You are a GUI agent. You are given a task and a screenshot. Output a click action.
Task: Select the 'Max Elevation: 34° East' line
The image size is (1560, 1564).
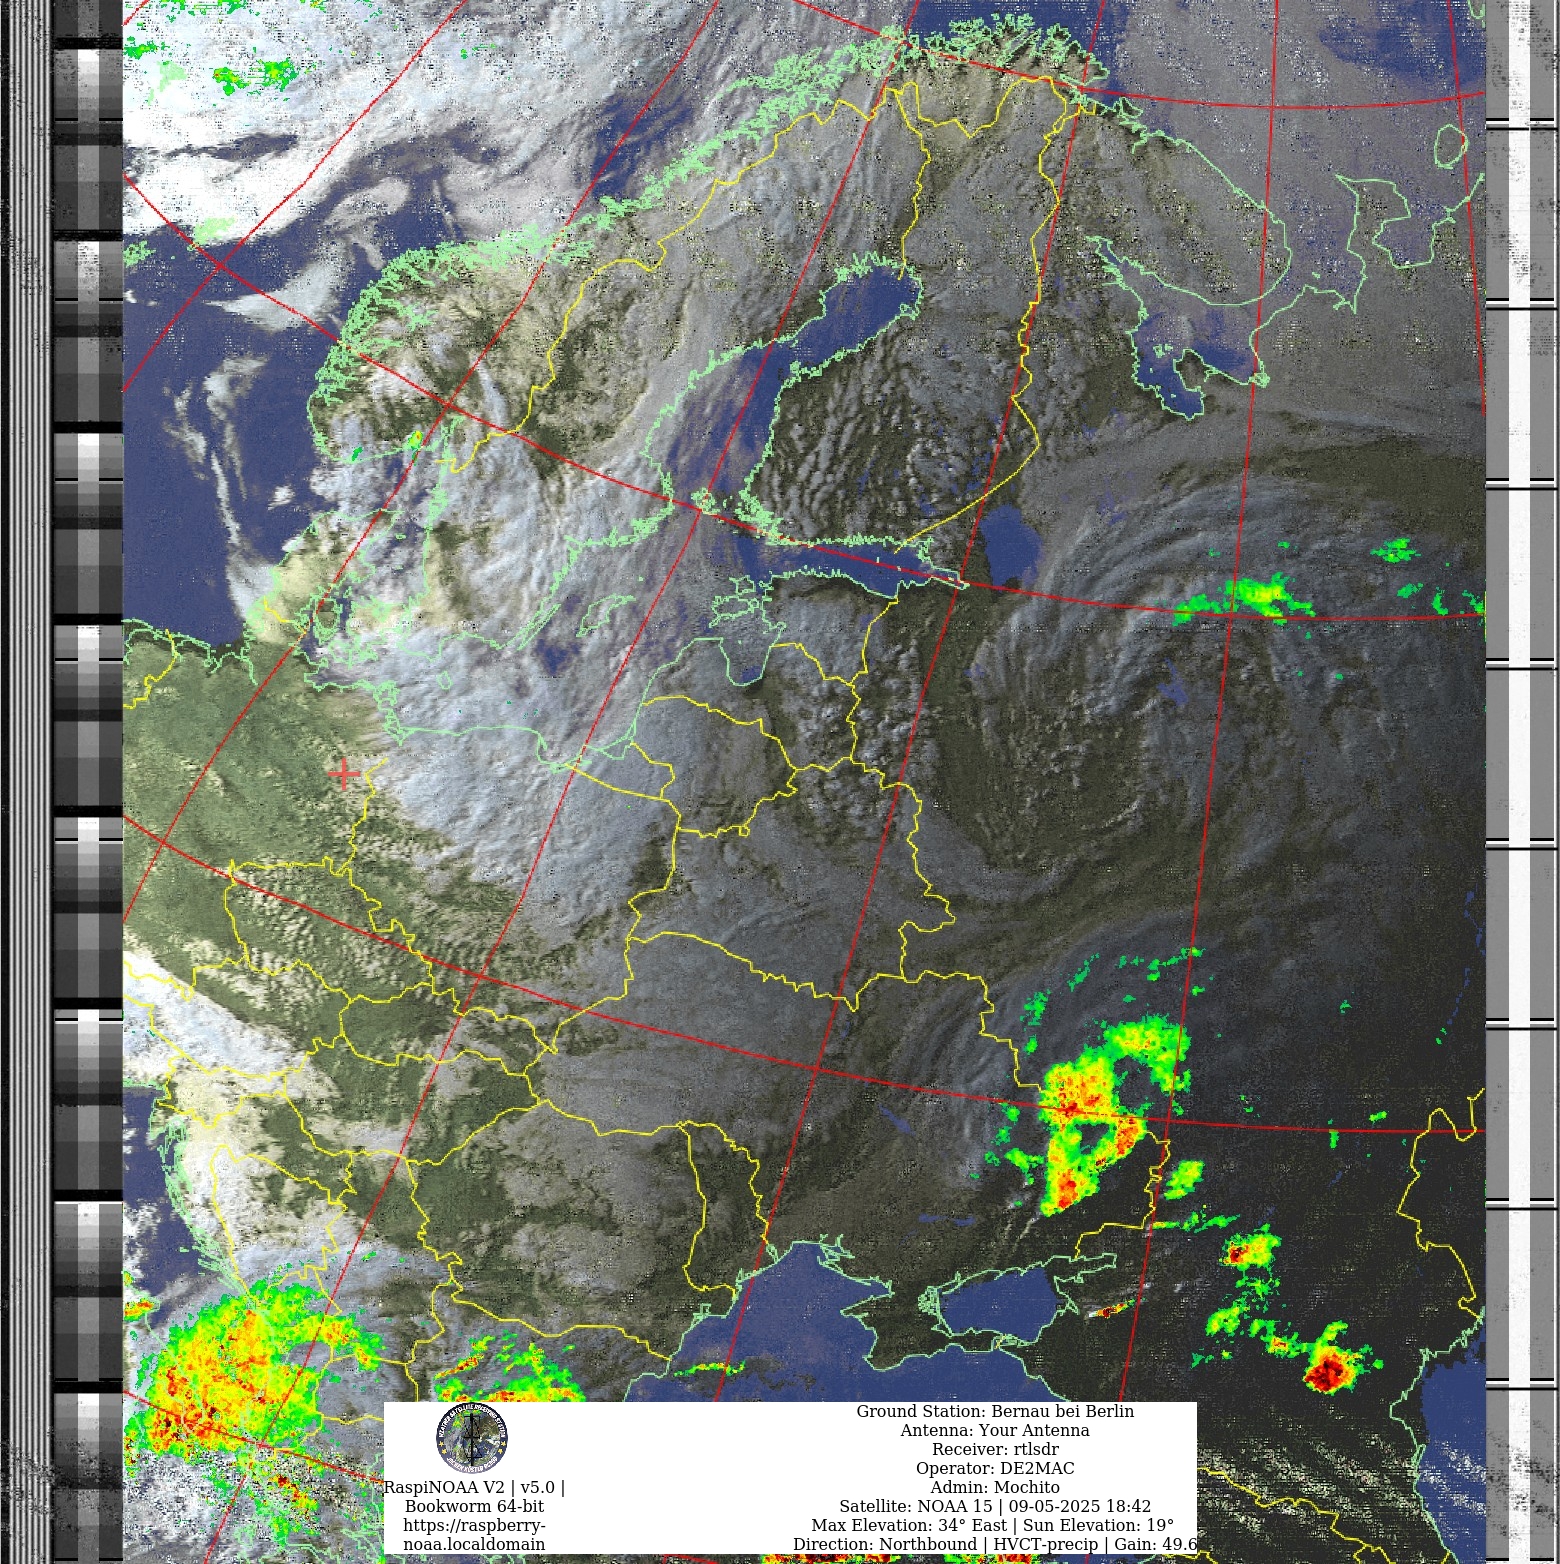click(993, 1525)
